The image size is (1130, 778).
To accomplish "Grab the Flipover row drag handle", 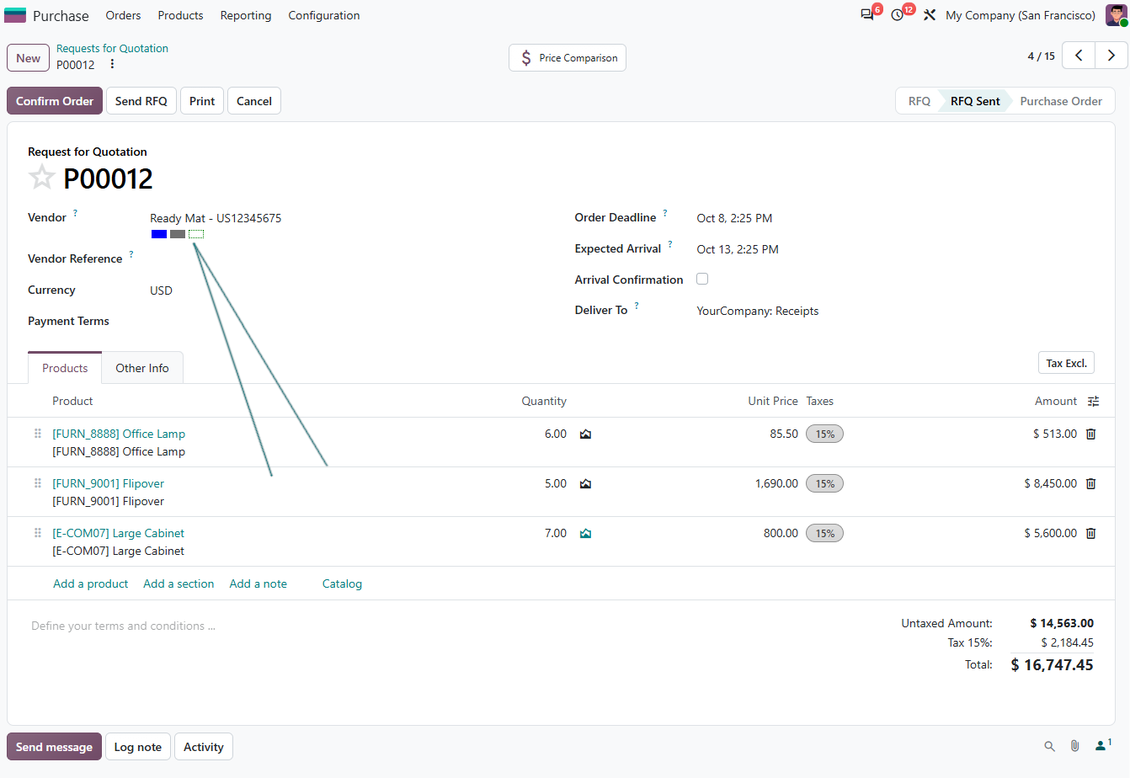I will [x=37, y=483].
